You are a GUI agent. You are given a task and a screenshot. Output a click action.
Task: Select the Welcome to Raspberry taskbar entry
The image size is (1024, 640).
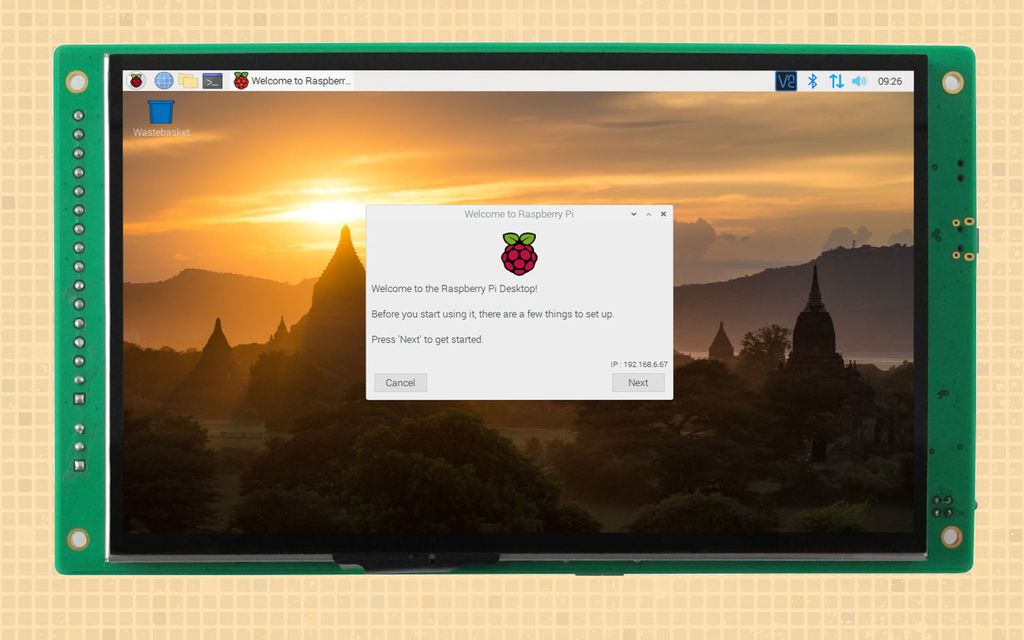tap(295, 80)
